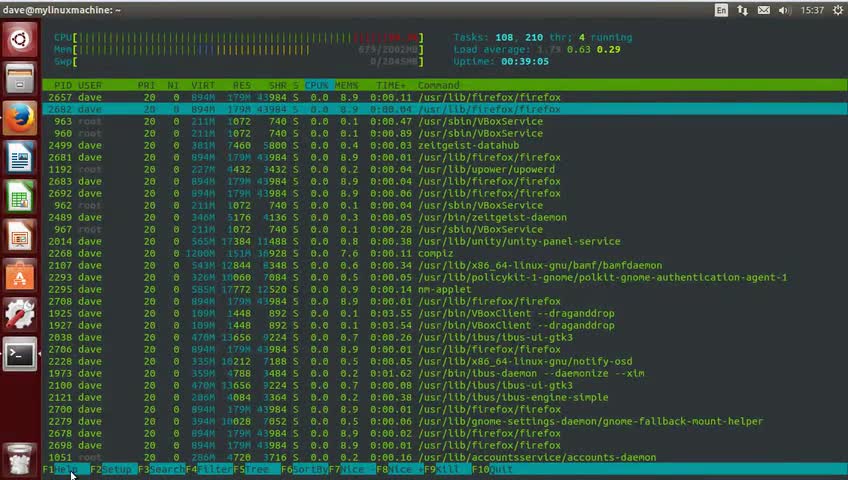The height and width of the screenshot is (480, 848).
Task: Select process row PID 1192 upowerd
Action: (445, 169)
